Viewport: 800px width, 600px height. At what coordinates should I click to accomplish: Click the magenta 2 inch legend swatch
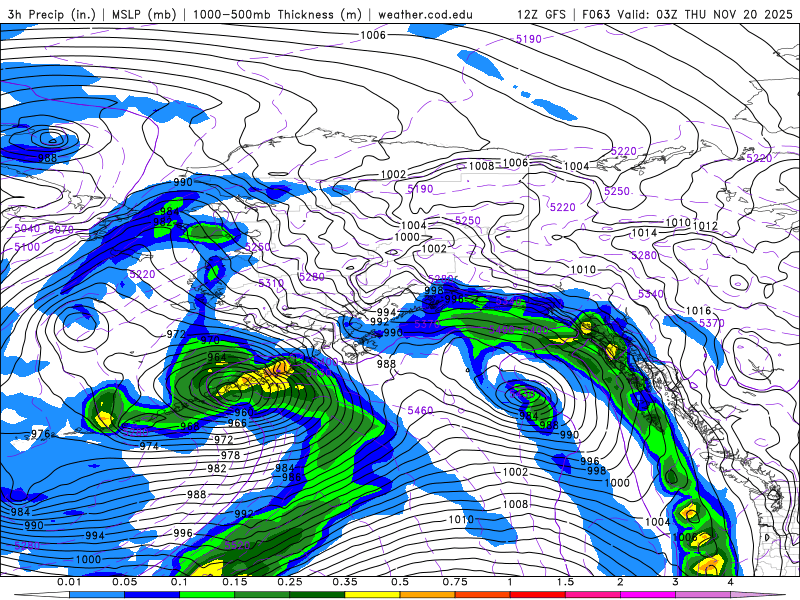click(x=648, y=595)
